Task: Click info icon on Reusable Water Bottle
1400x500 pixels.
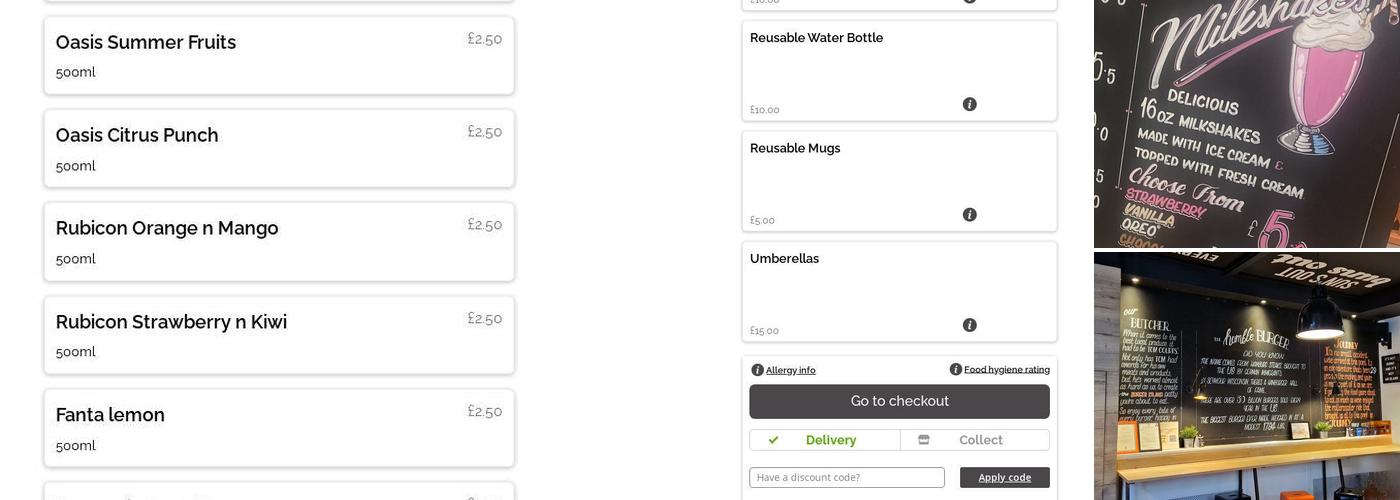Action: 969,104
